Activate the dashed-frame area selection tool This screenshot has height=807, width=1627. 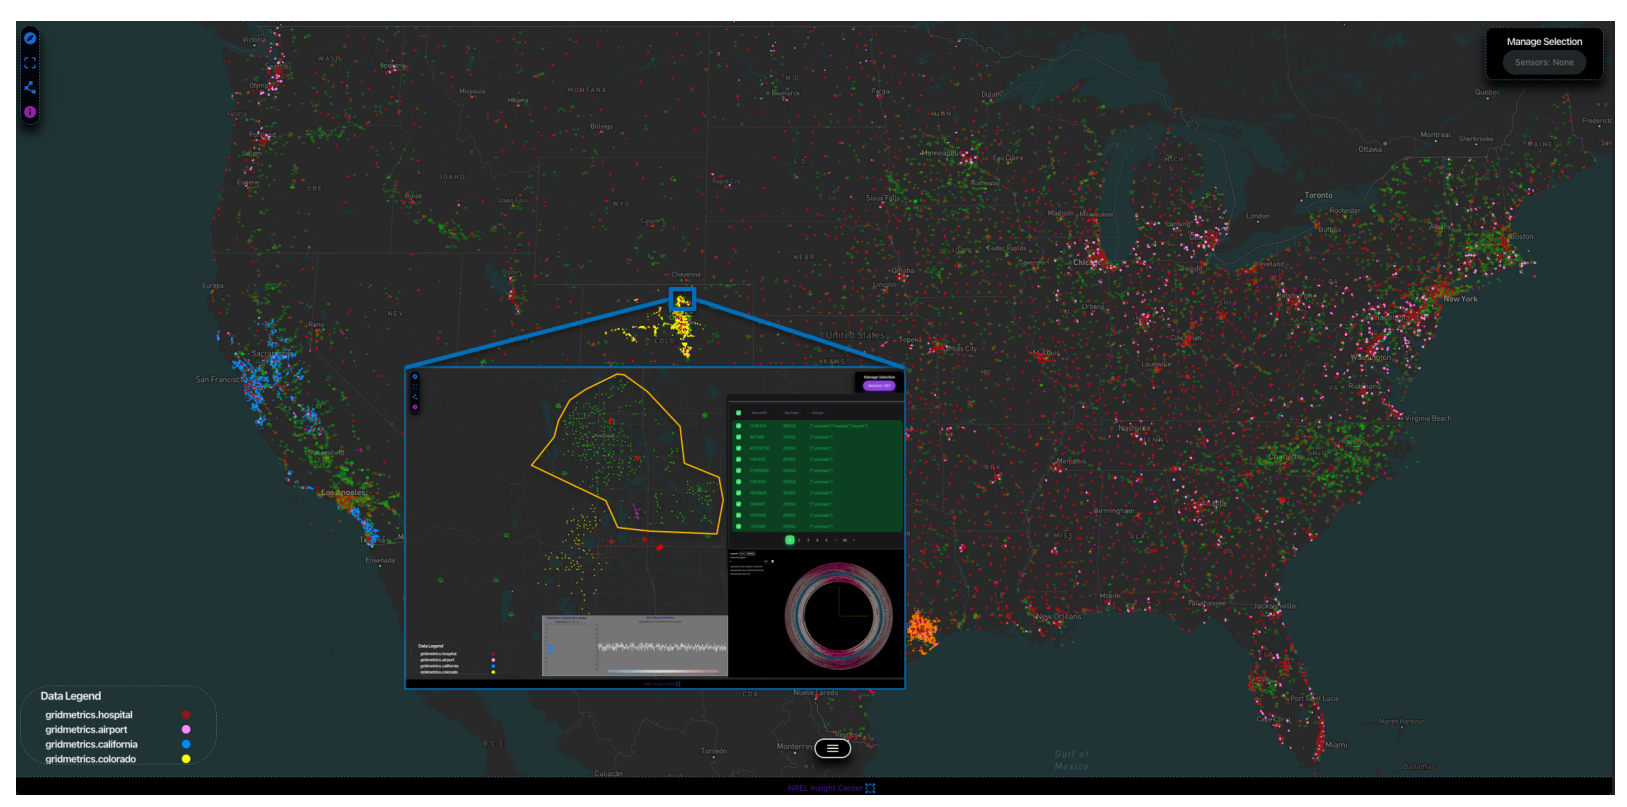click(x=30, y=62)
